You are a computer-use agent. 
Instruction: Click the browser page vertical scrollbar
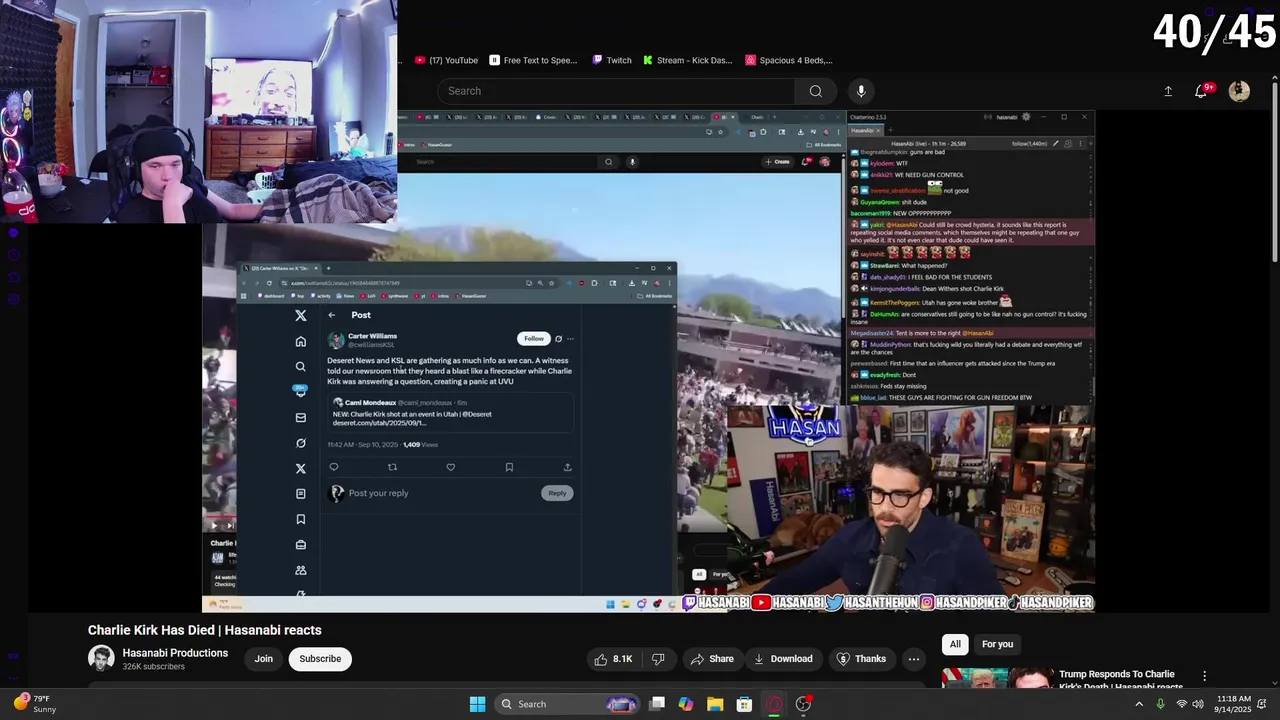1274,170
